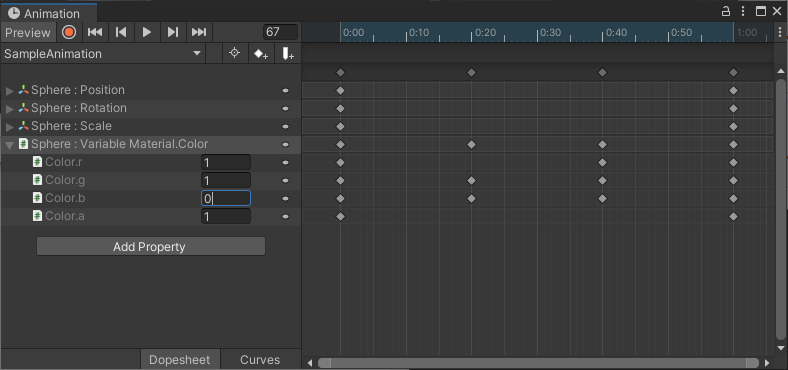The height and width of the screenshot is (370, 788).
Task: Click the vertical scrollbar up arrow
Action: [x=782, y=71]
